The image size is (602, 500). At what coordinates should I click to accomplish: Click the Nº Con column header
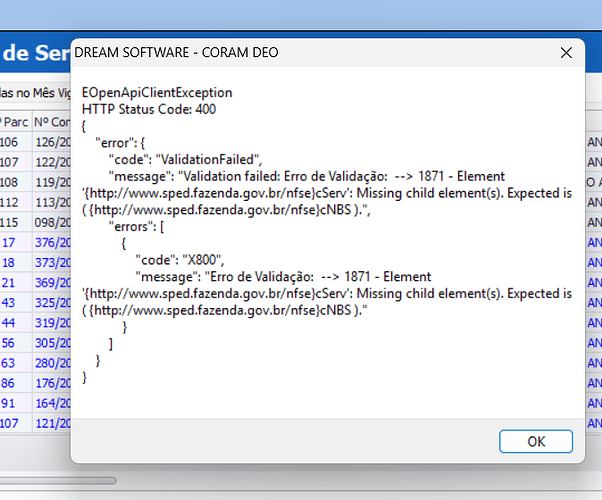(x=51, y=122)
